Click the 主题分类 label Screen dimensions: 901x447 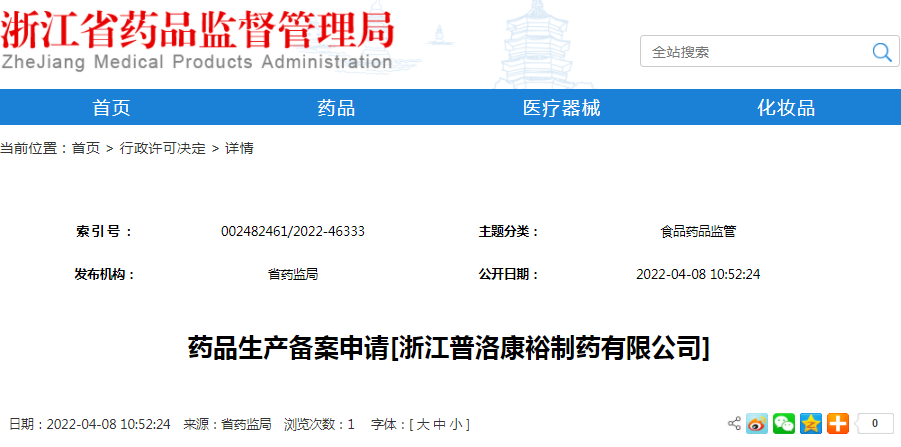(x=509, y=232)
